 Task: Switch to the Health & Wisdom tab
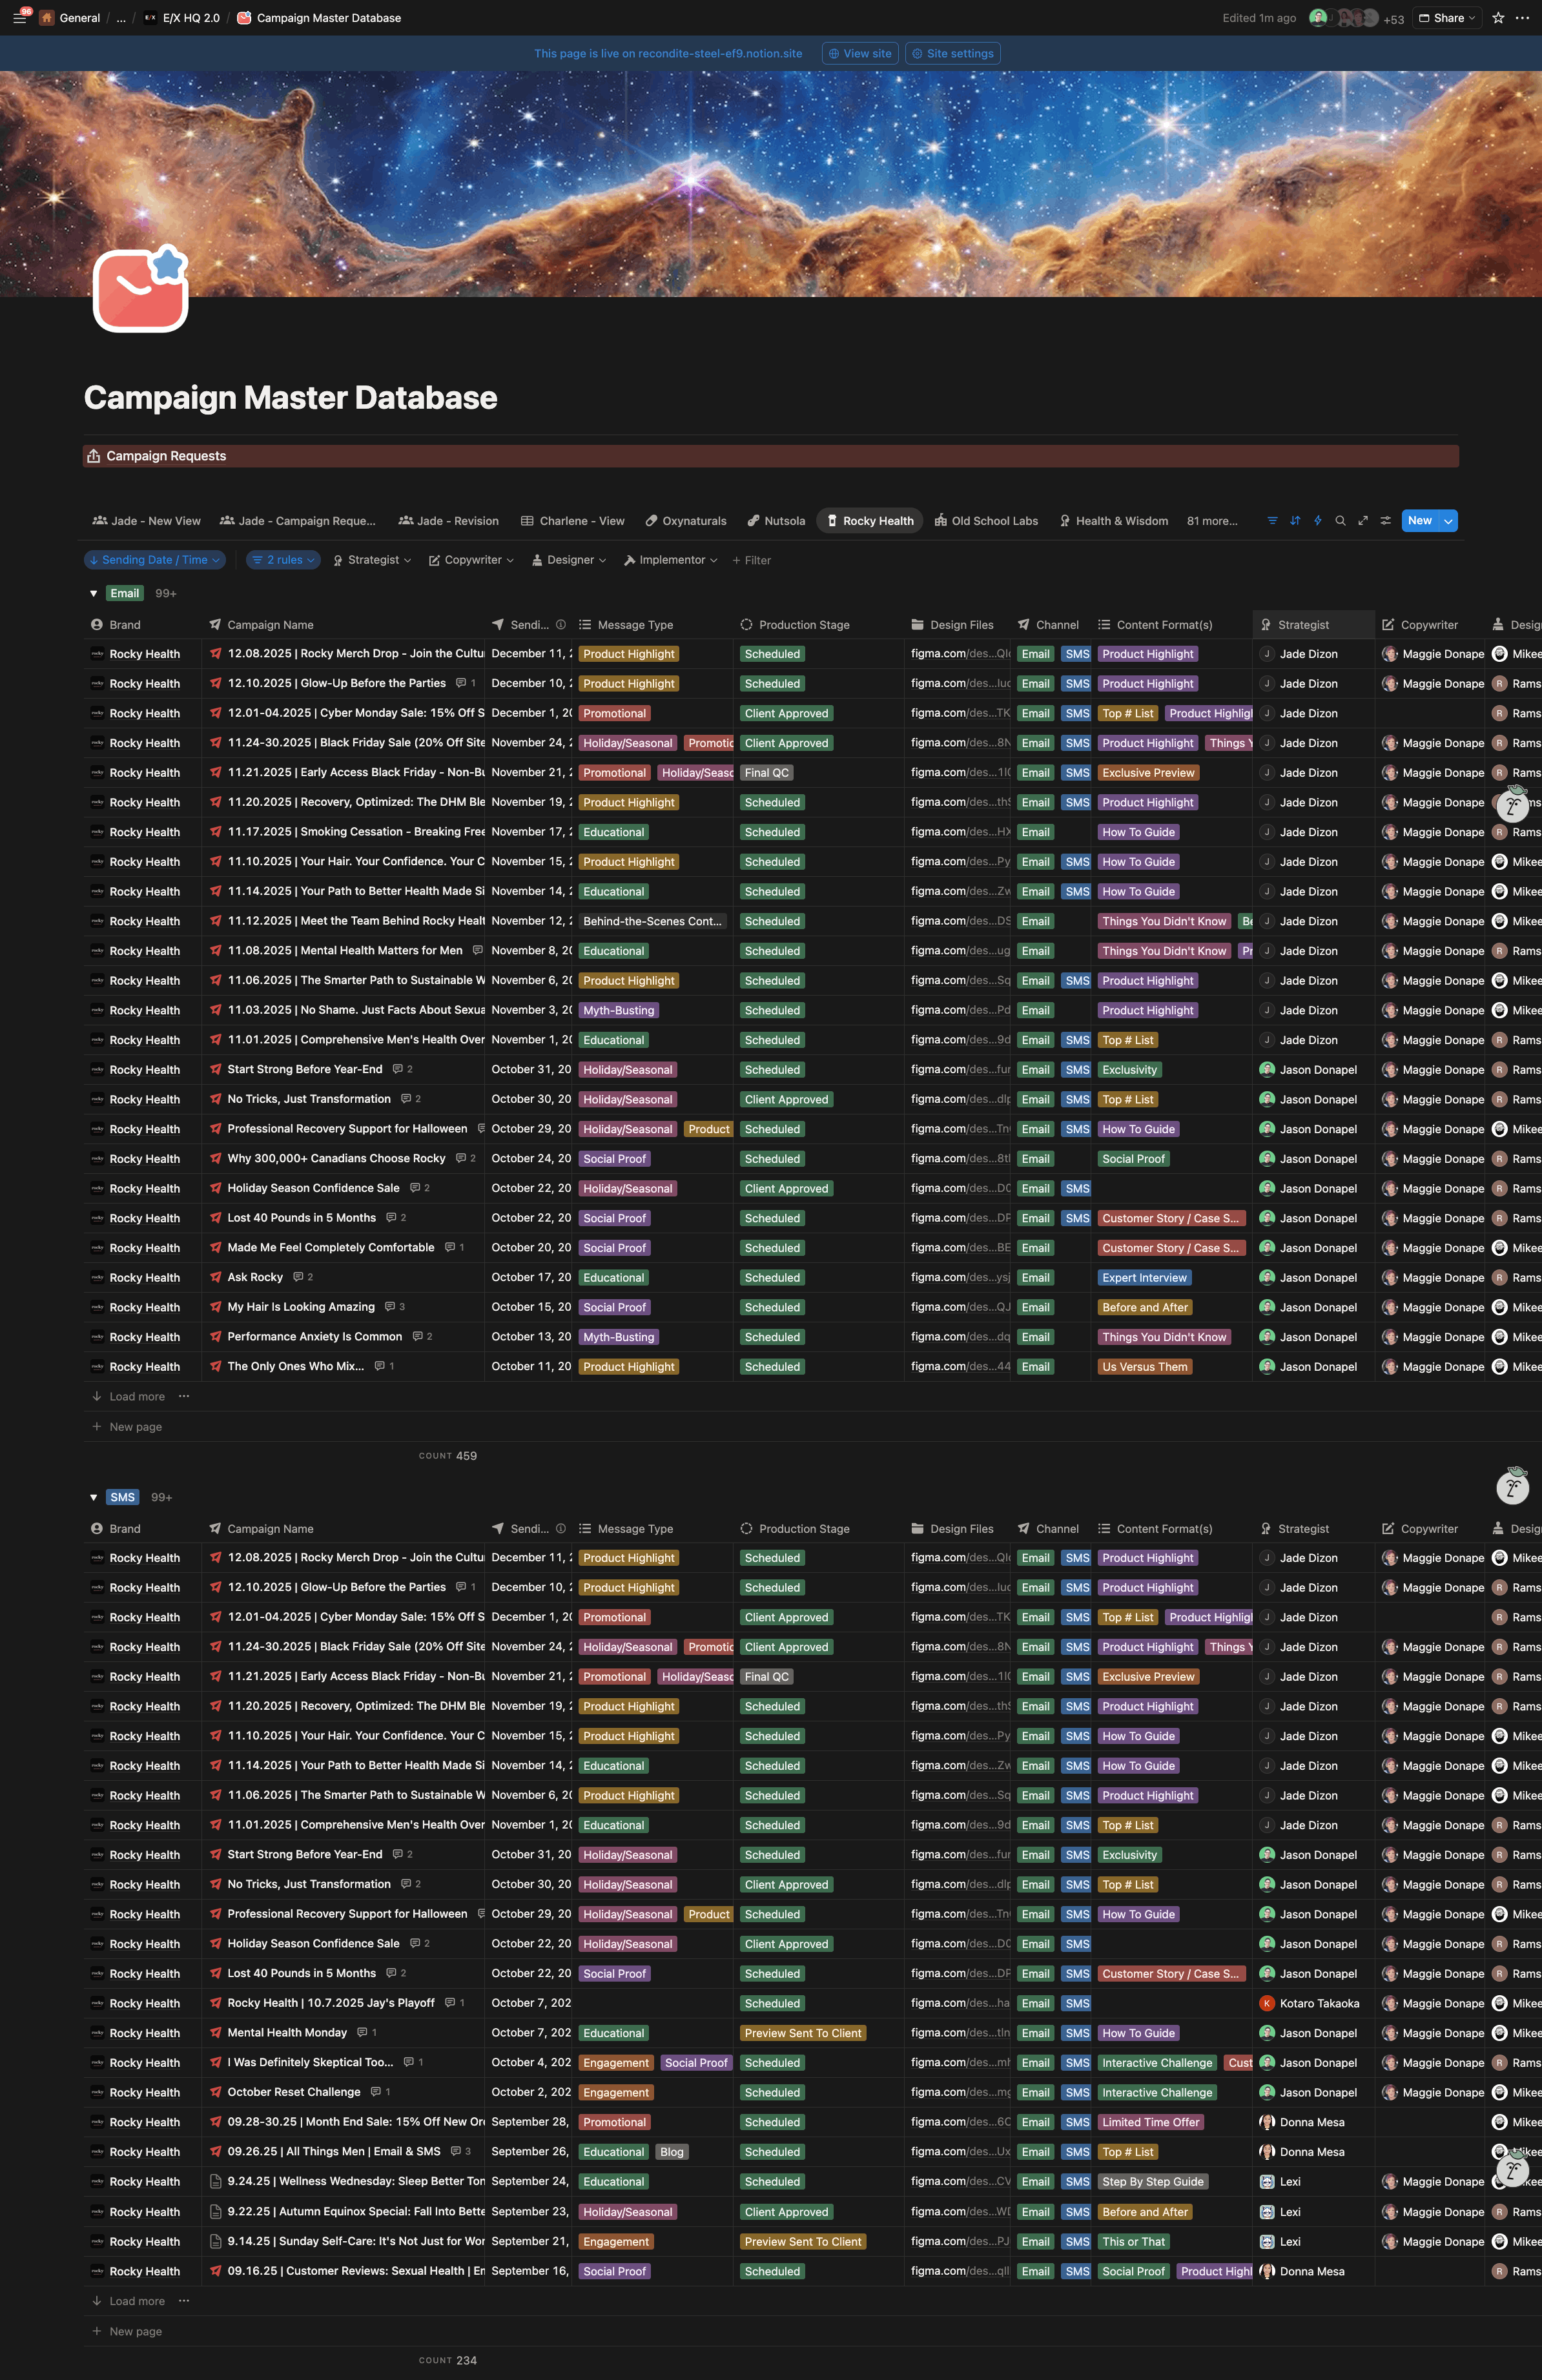point(1114,521)
